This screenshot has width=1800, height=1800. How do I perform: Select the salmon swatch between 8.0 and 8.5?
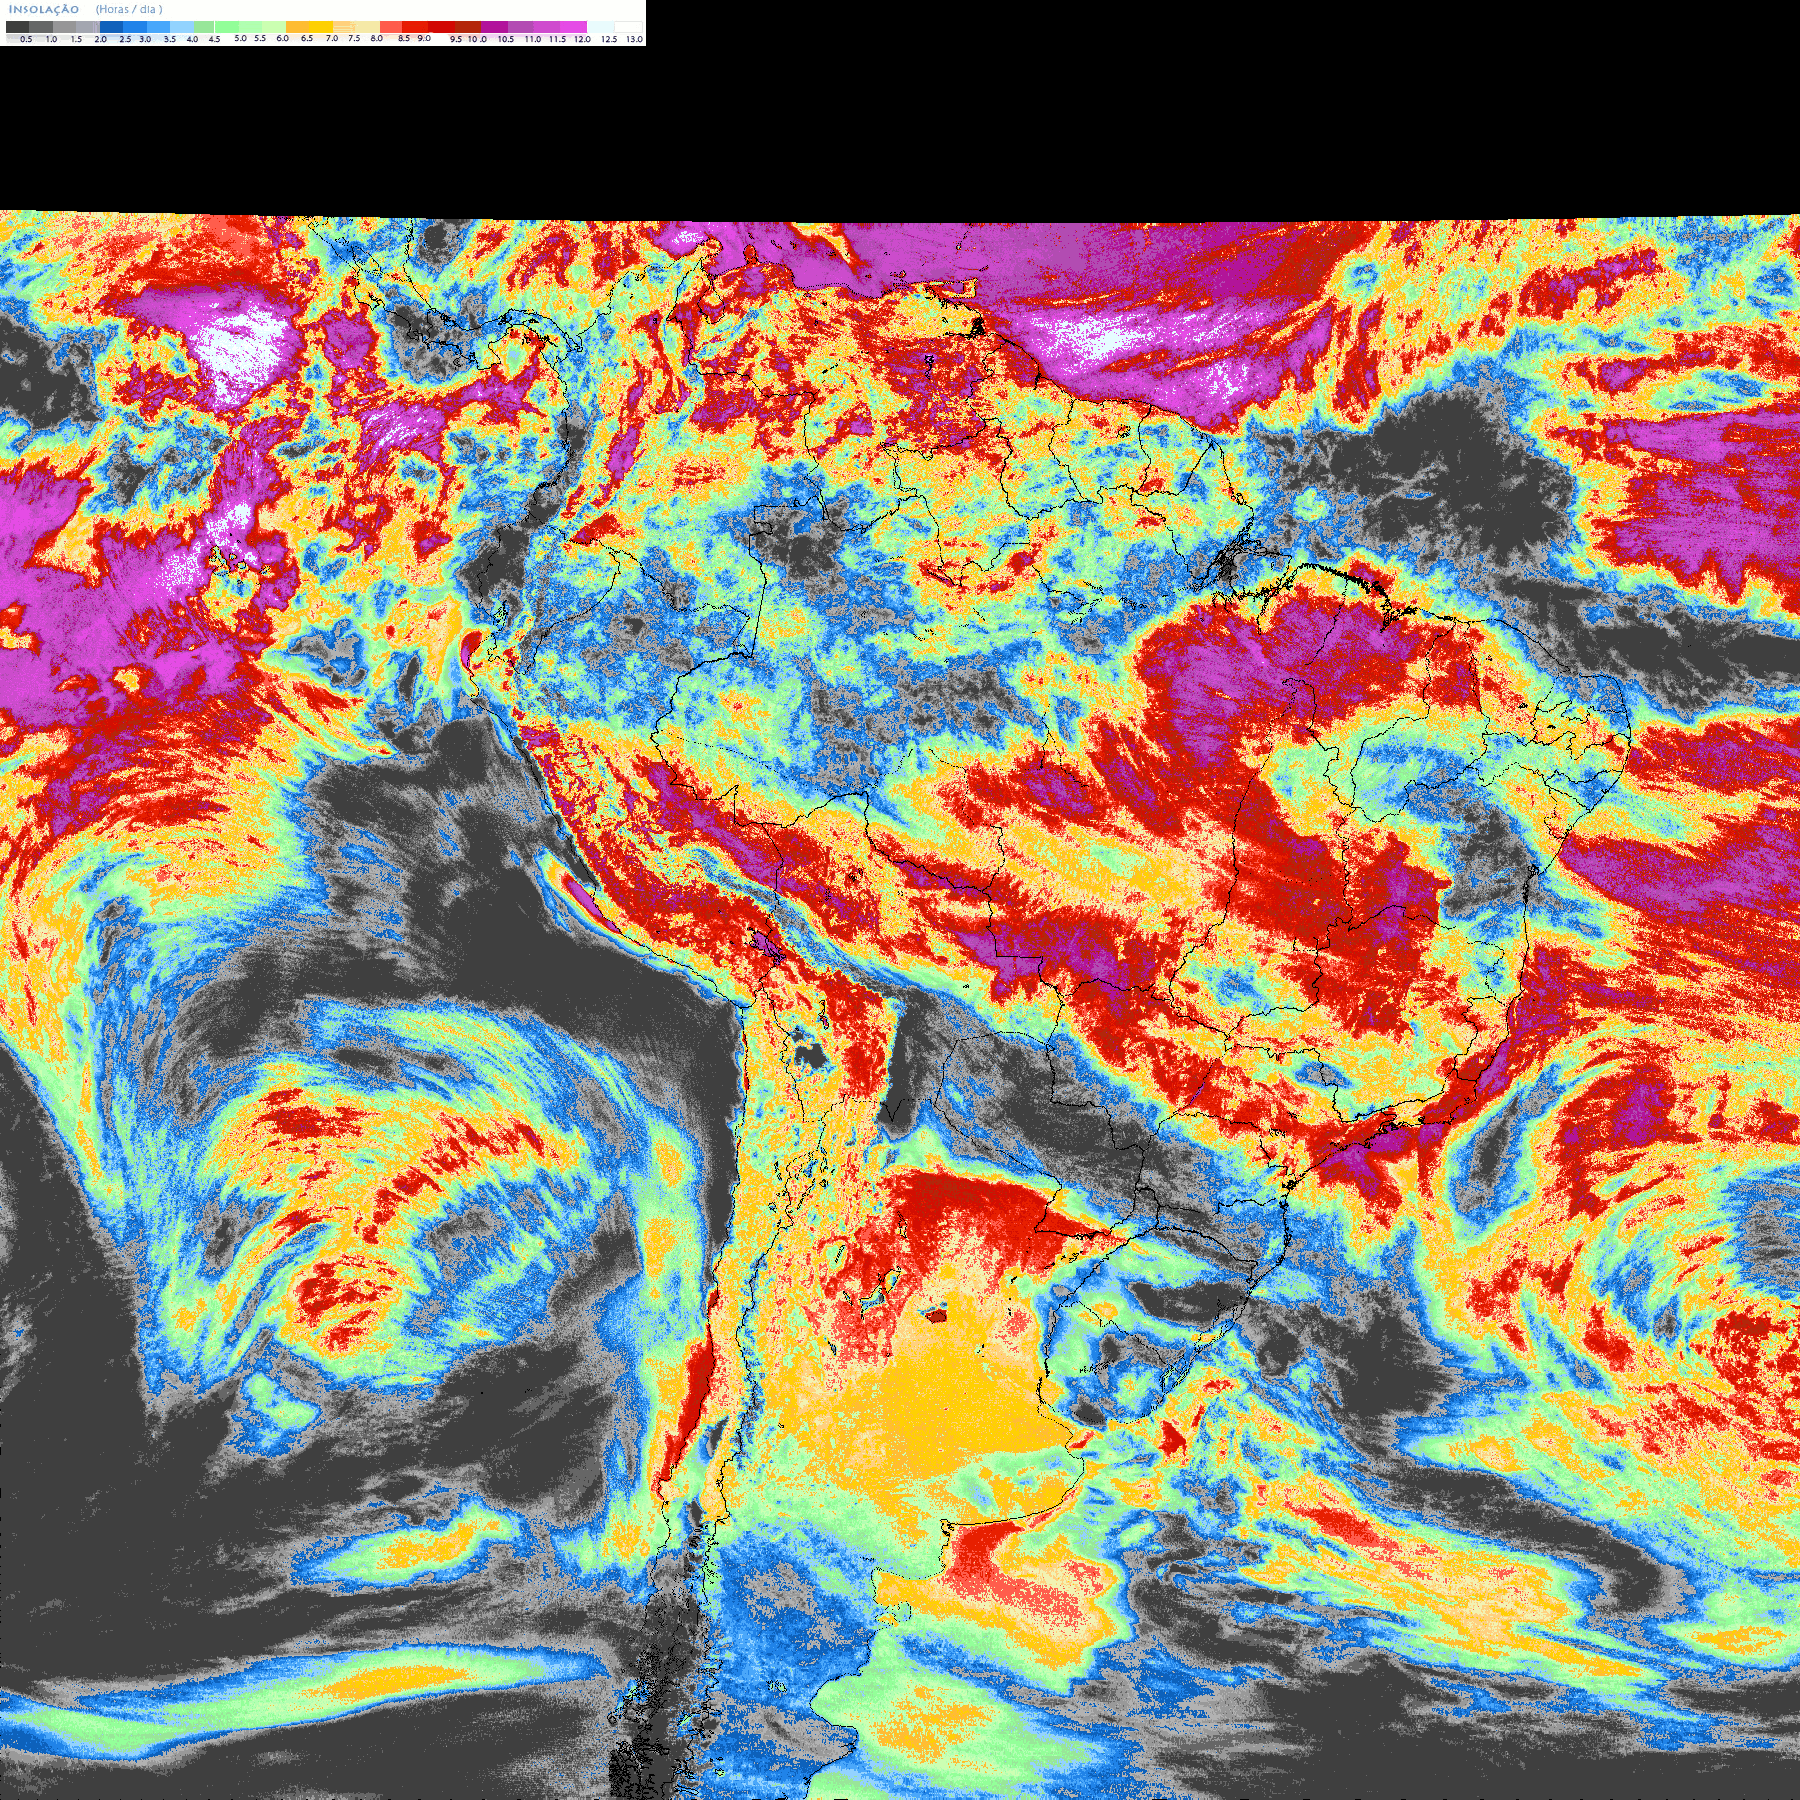point(391,27)
